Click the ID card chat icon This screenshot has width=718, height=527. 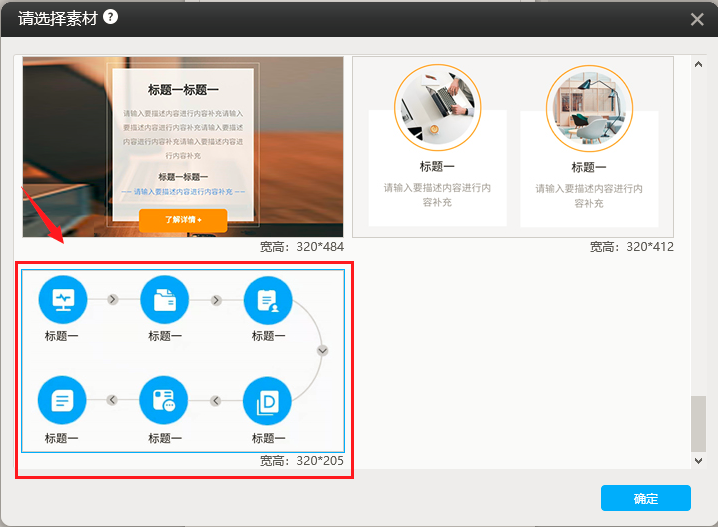coord(164,401)
